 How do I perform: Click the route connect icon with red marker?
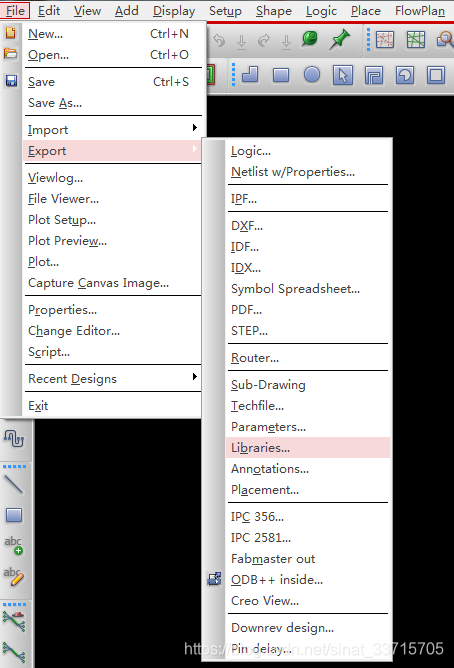click(14, 621)
